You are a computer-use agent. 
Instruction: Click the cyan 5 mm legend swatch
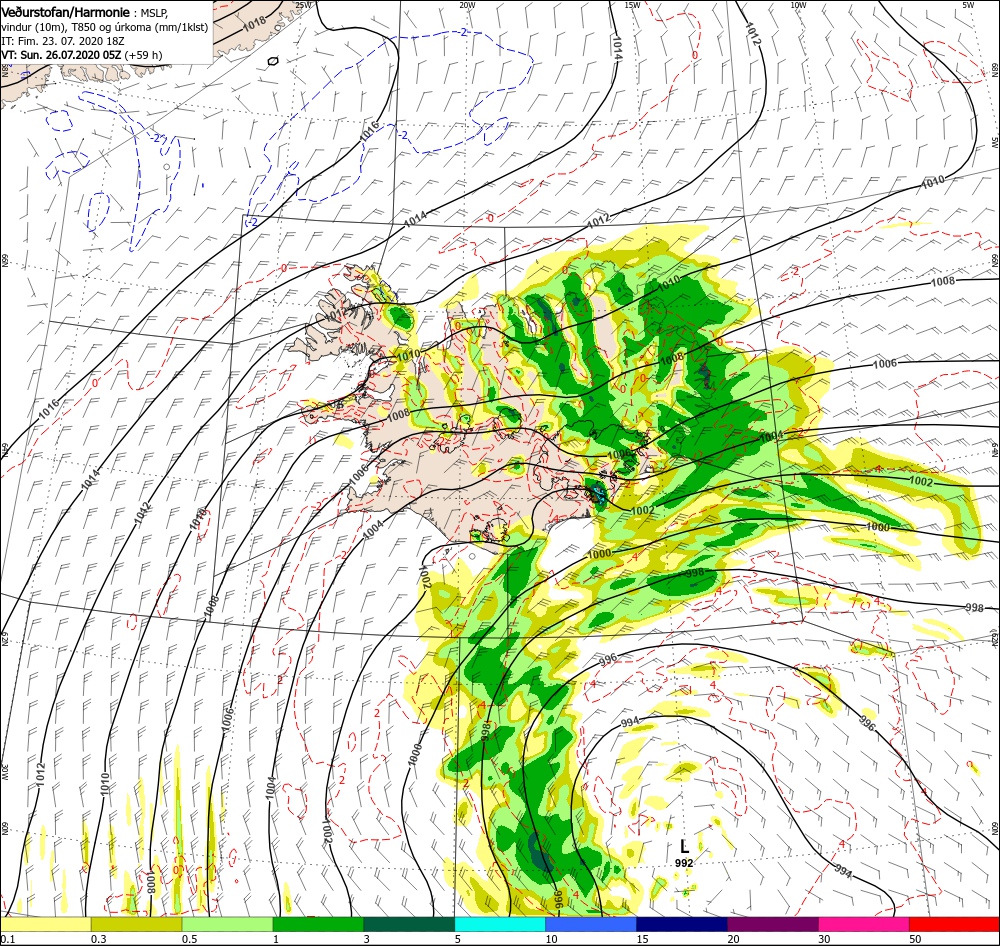click(x=500, y=924)
